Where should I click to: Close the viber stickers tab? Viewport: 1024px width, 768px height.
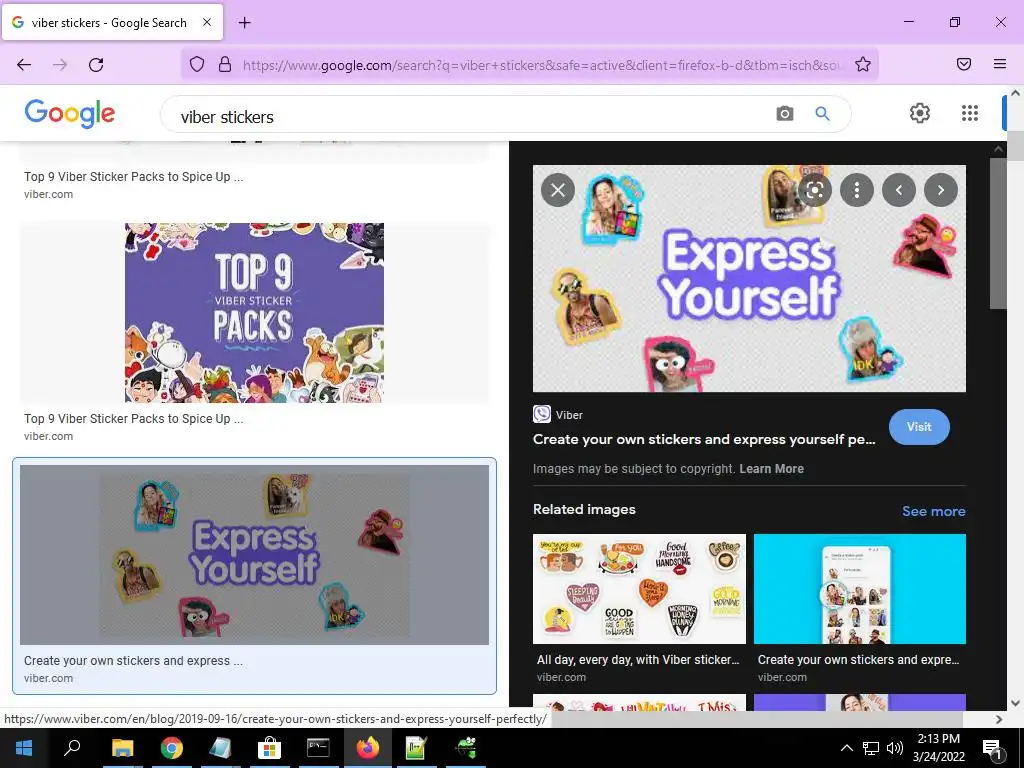coord(206,22)
